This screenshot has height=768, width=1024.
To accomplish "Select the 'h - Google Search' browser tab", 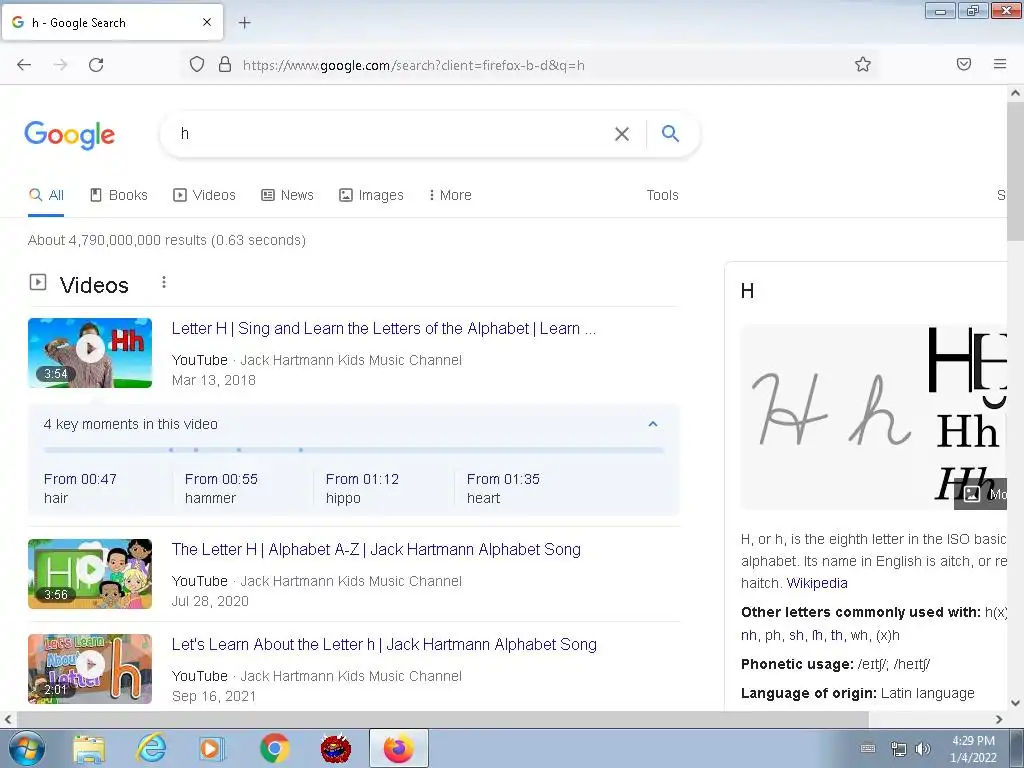I will [x=112, y=23].
